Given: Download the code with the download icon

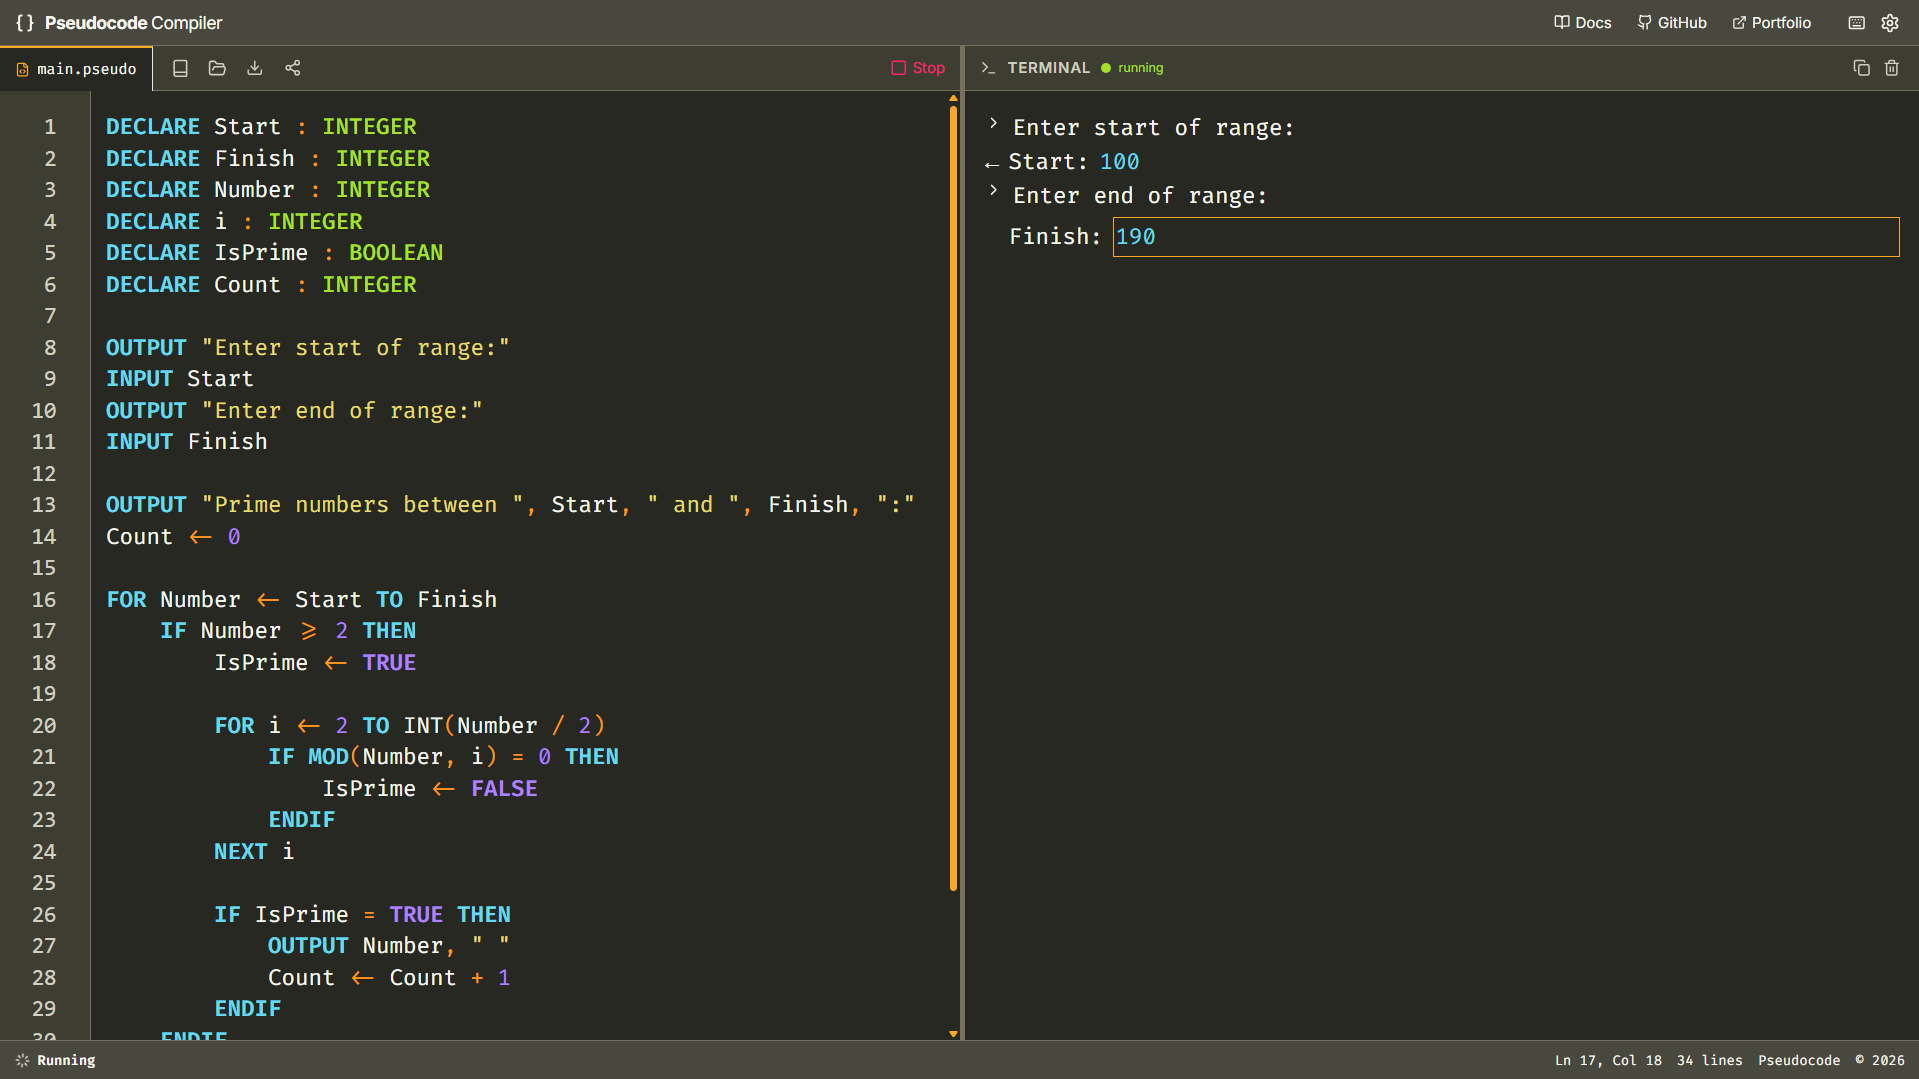Looking at the screenshot, I should (x=255, y=68).
